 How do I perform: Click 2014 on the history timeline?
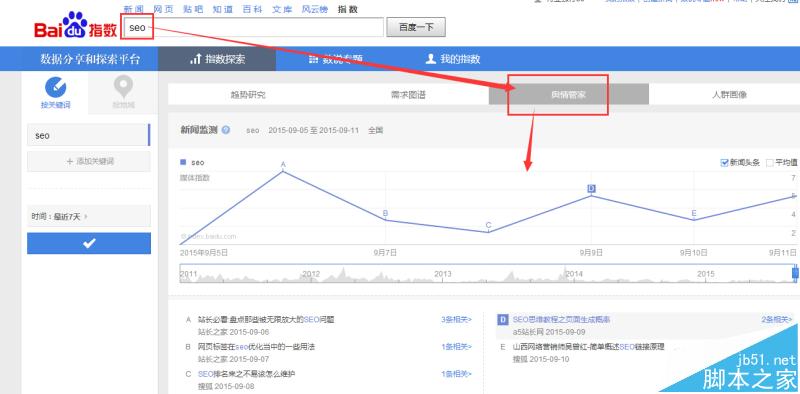pyautogui.click(x=574, y=274)
